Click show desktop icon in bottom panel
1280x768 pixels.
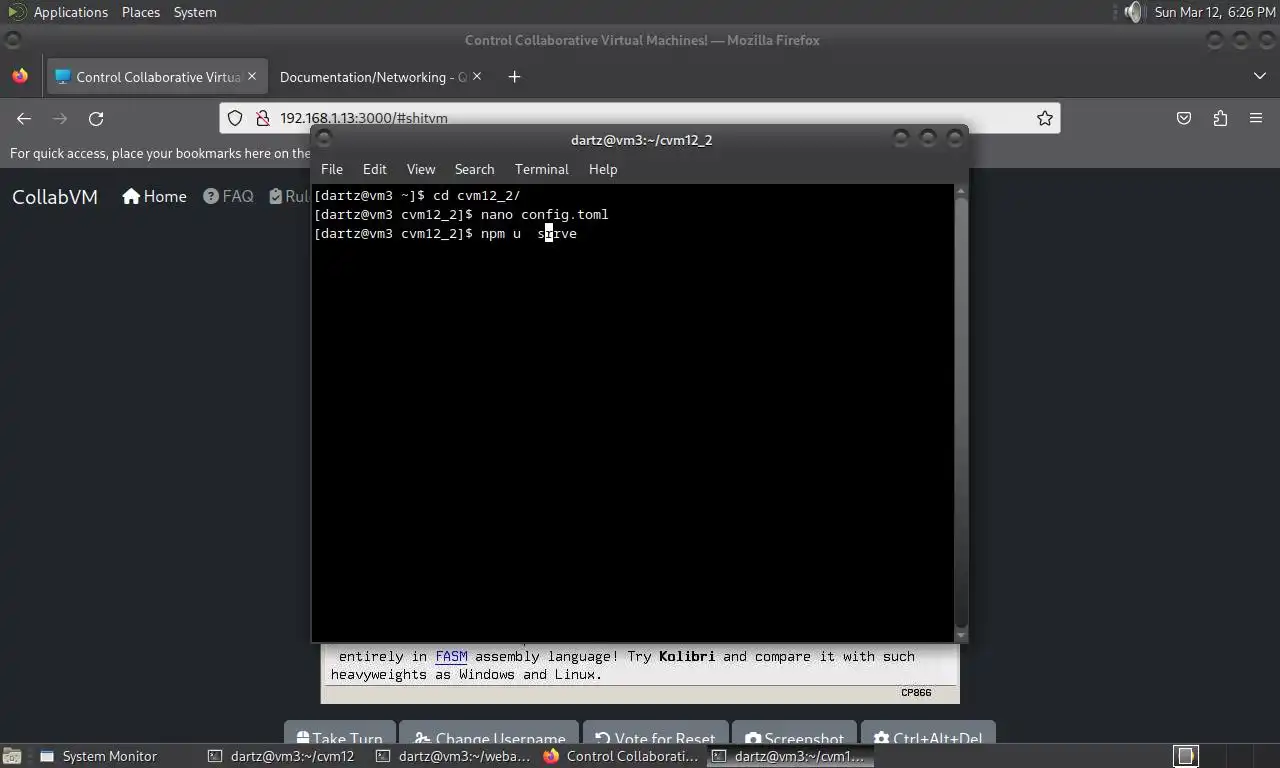point(12,756)
